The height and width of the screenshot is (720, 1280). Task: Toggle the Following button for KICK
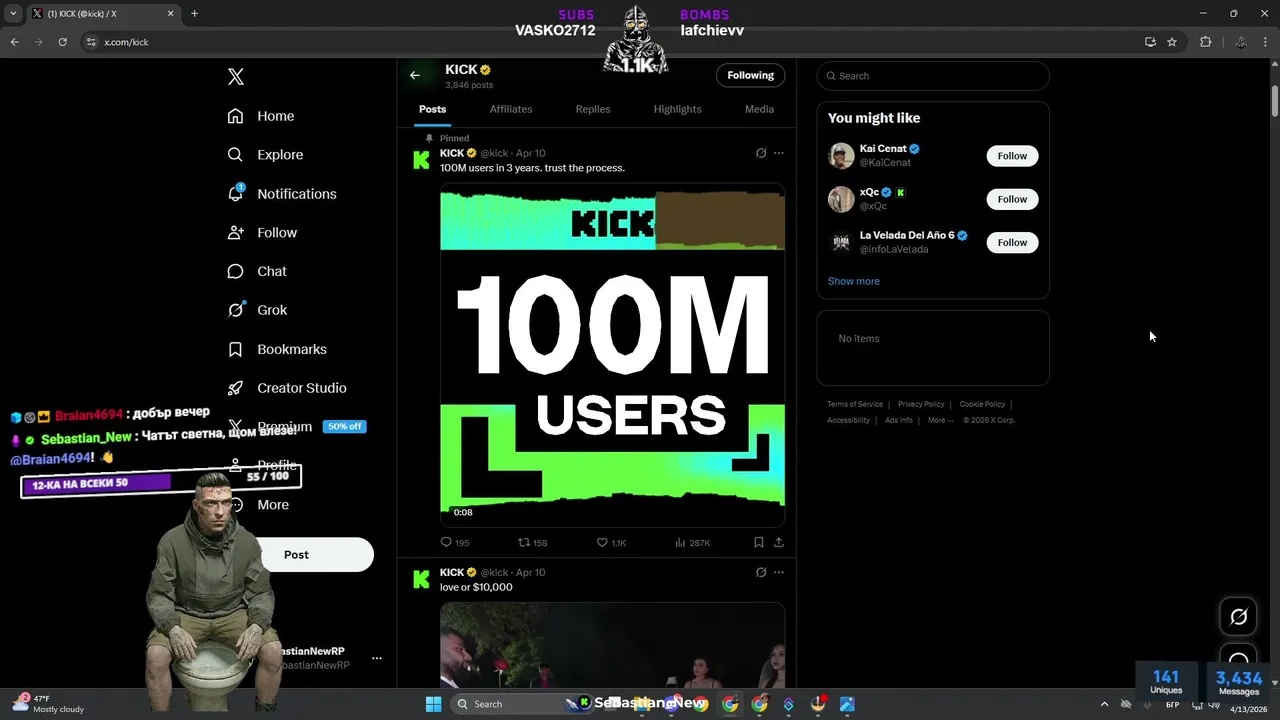pyautogui.click(x=750, y=75)
